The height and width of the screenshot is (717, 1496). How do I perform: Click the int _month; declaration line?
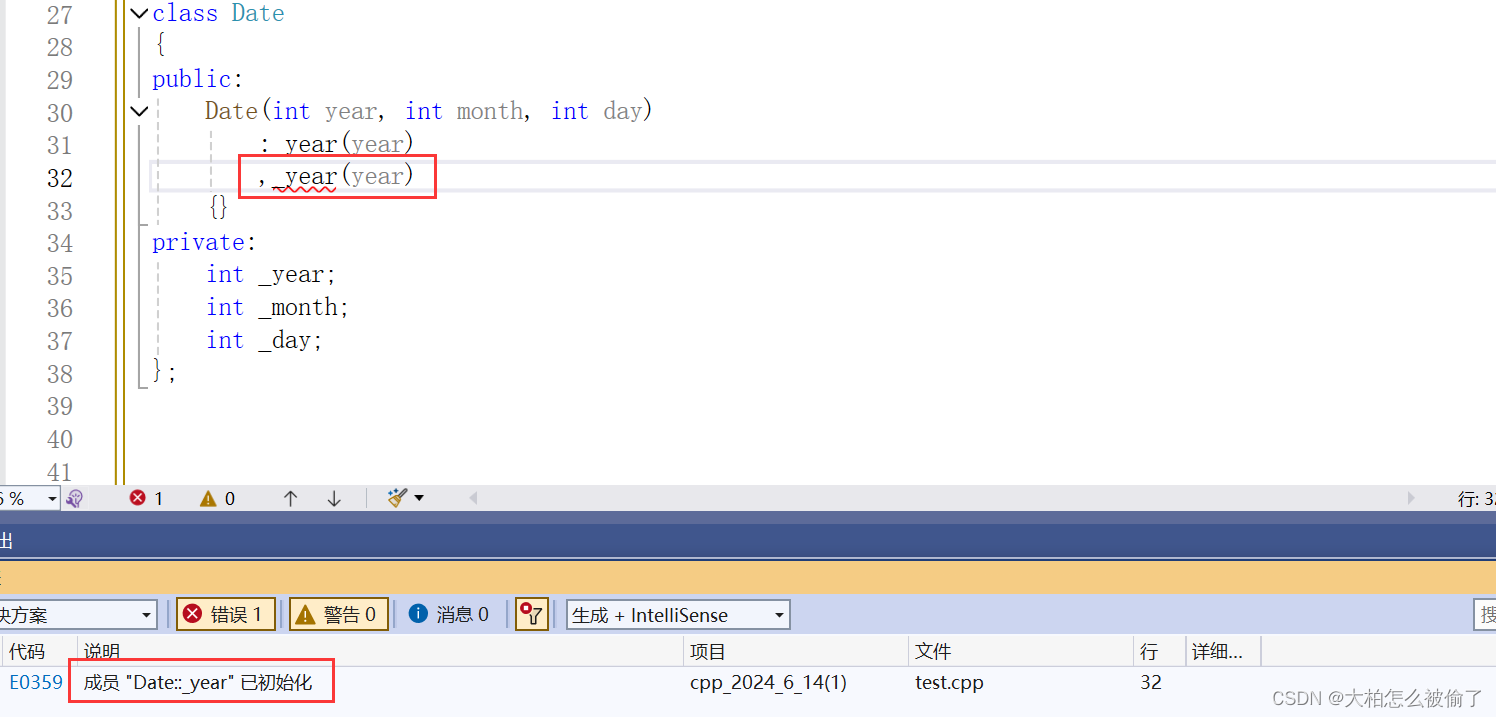tap(278, 307)
